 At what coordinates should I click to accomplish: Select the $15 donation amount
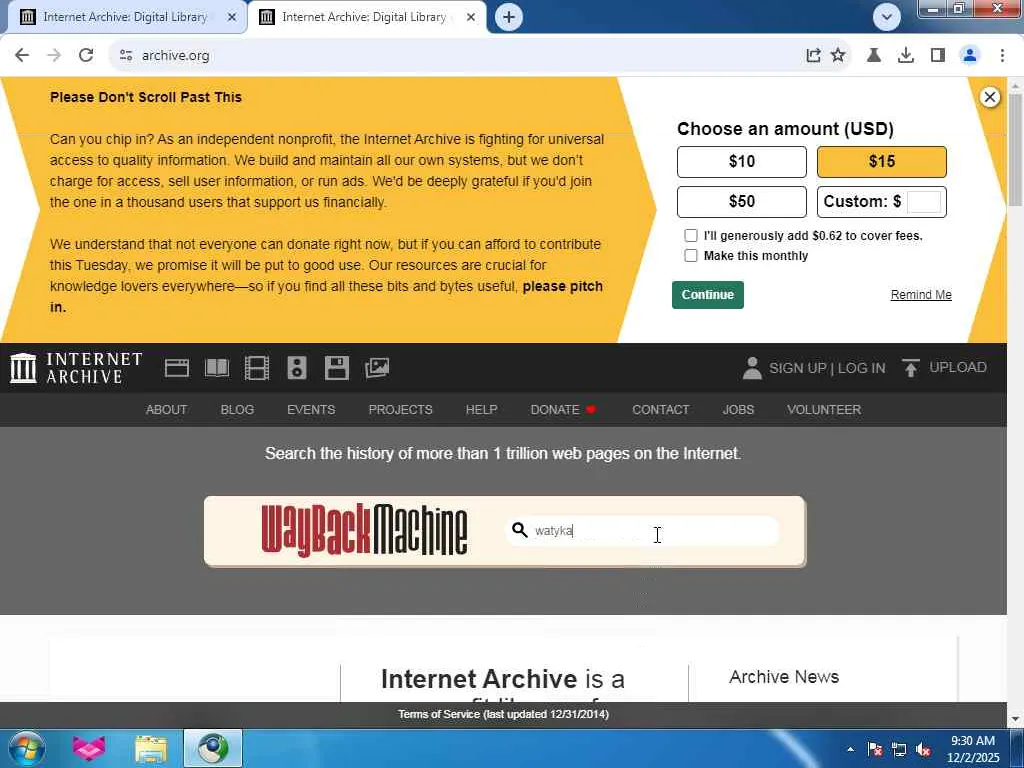pos(882,162)
